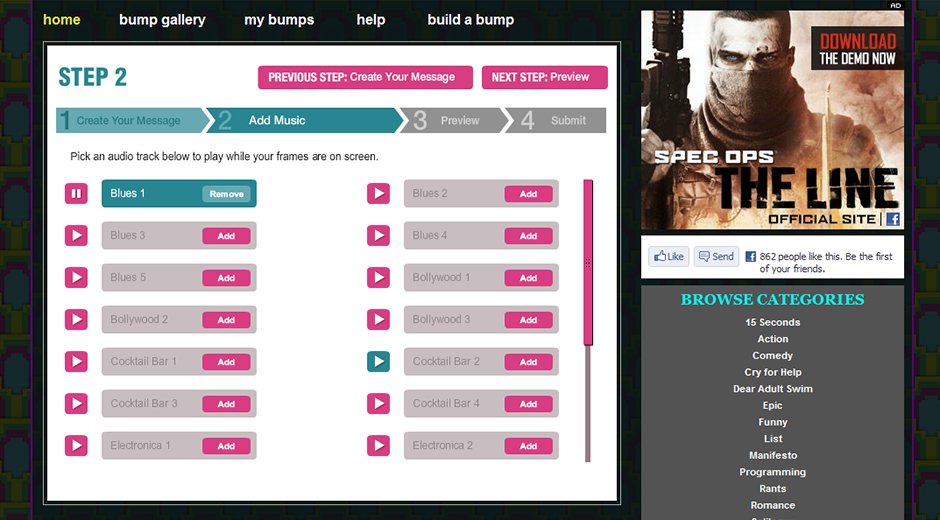Preview the Bollywood 1 track

tap(378, 278)
